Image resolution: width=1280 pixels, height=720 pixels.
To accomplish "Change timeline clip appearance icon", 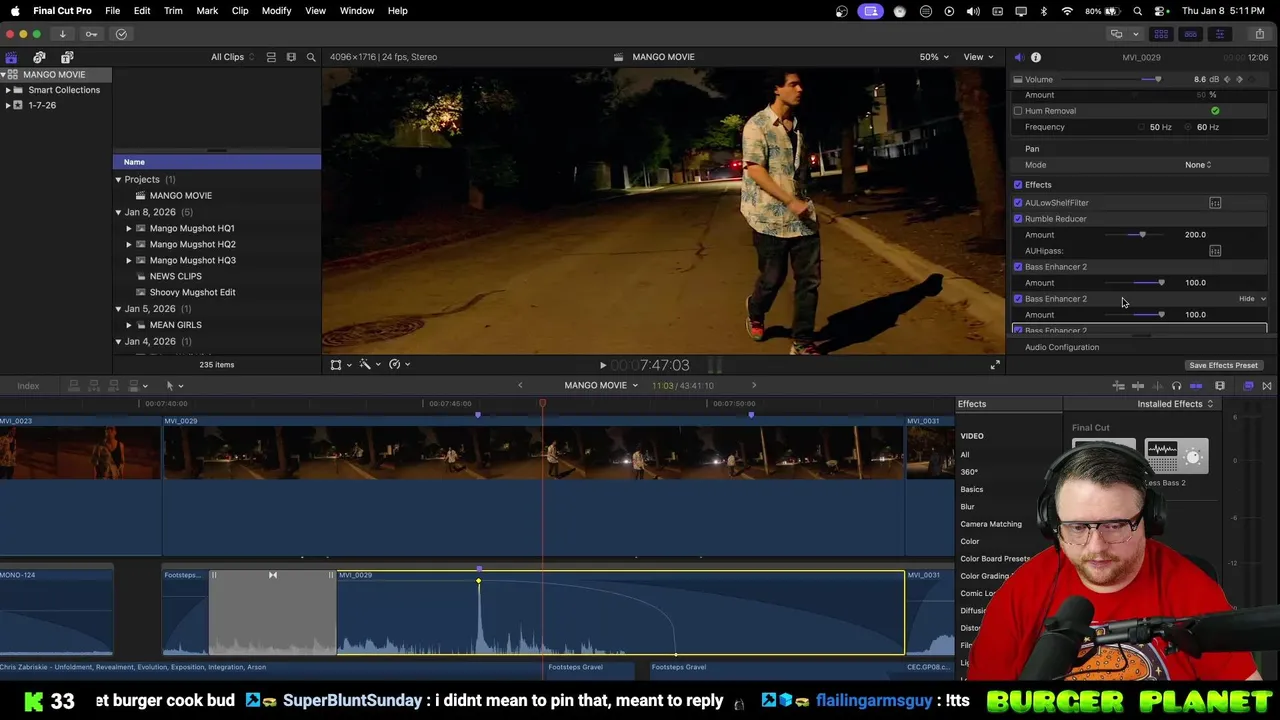I will (1220, 386).
